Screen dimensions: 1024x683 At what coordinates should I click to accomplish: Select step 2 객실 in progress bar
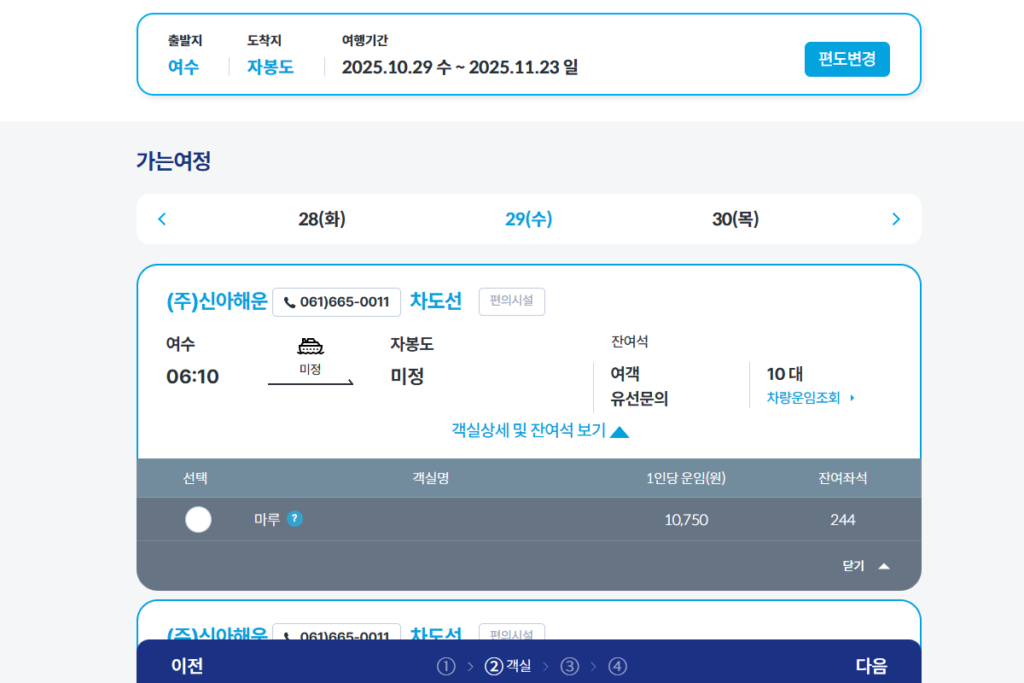point(508,666)
